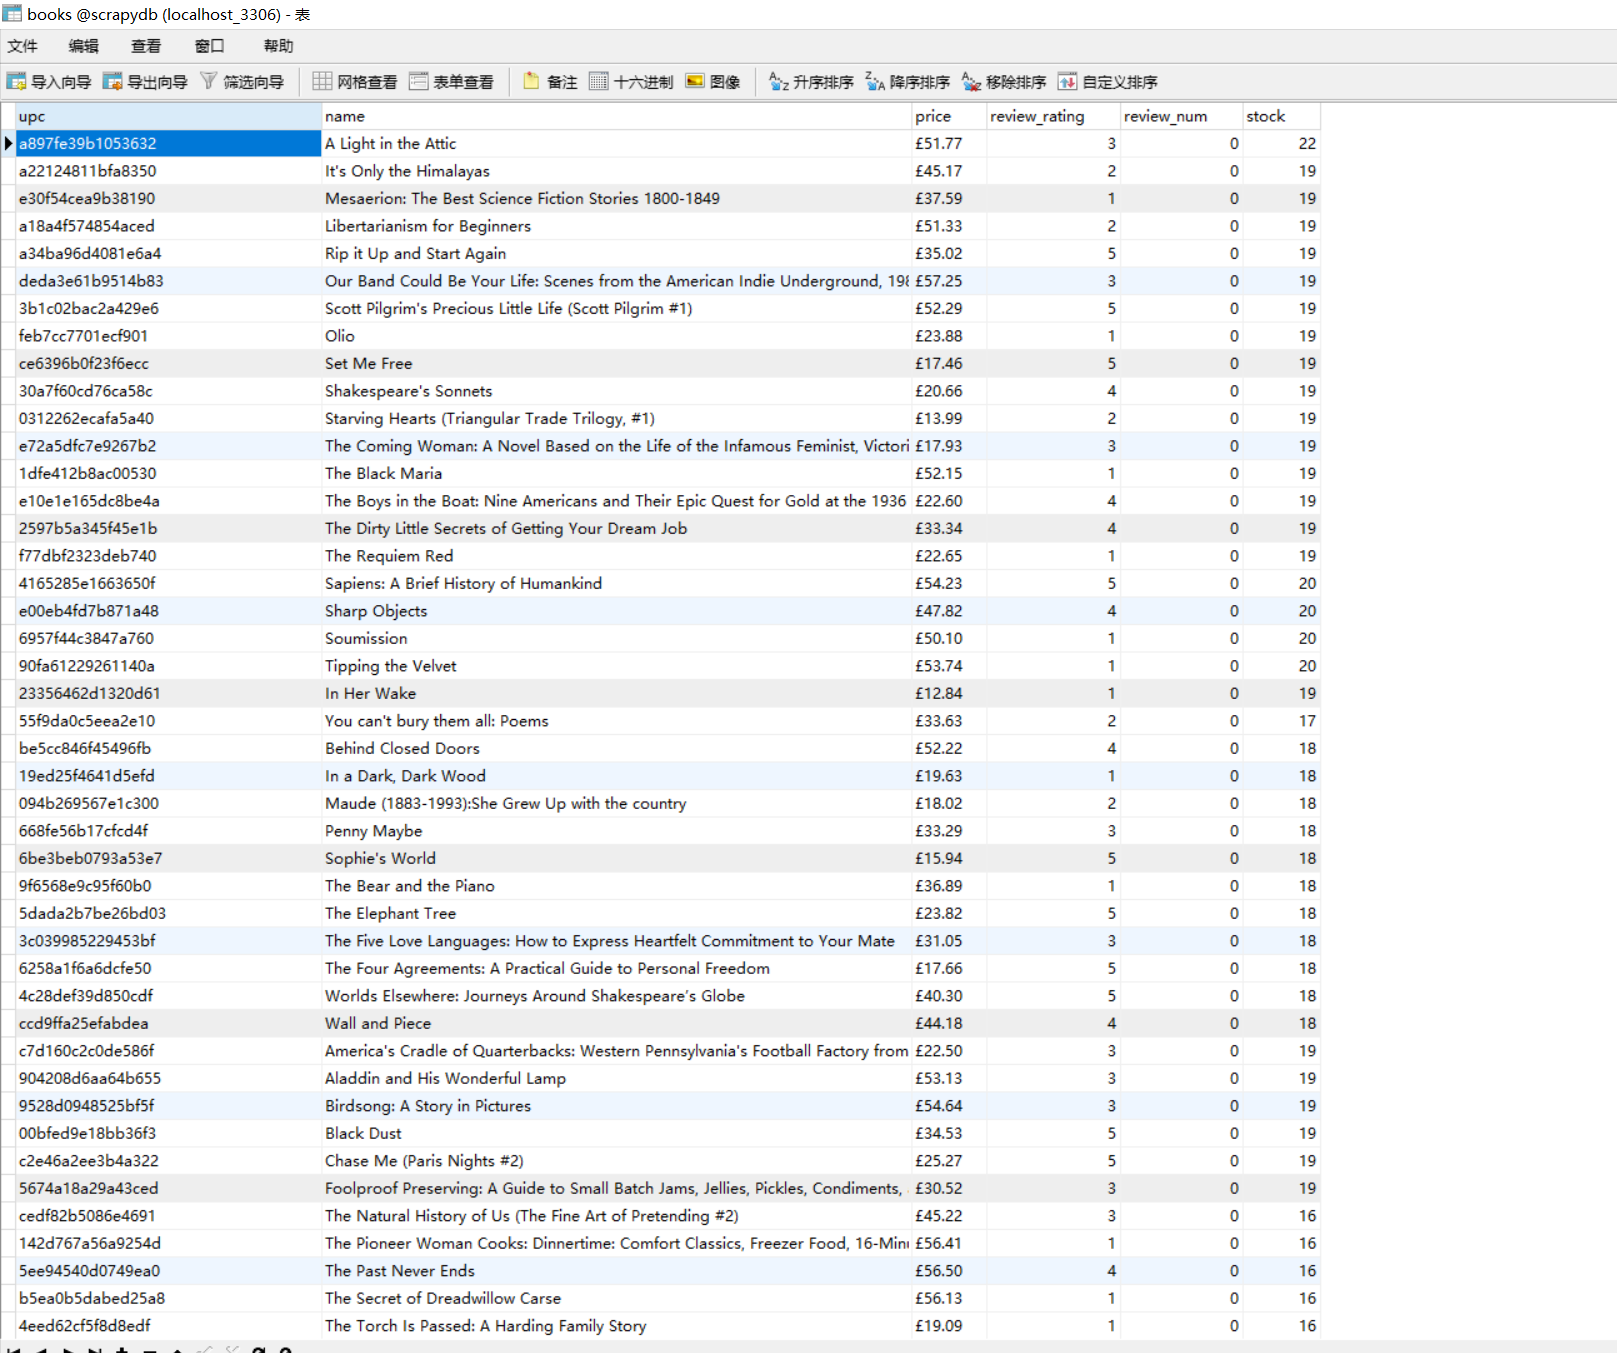Open the 查看 menu
This screenshot has width=1617, height=1353.
(146, 46)
